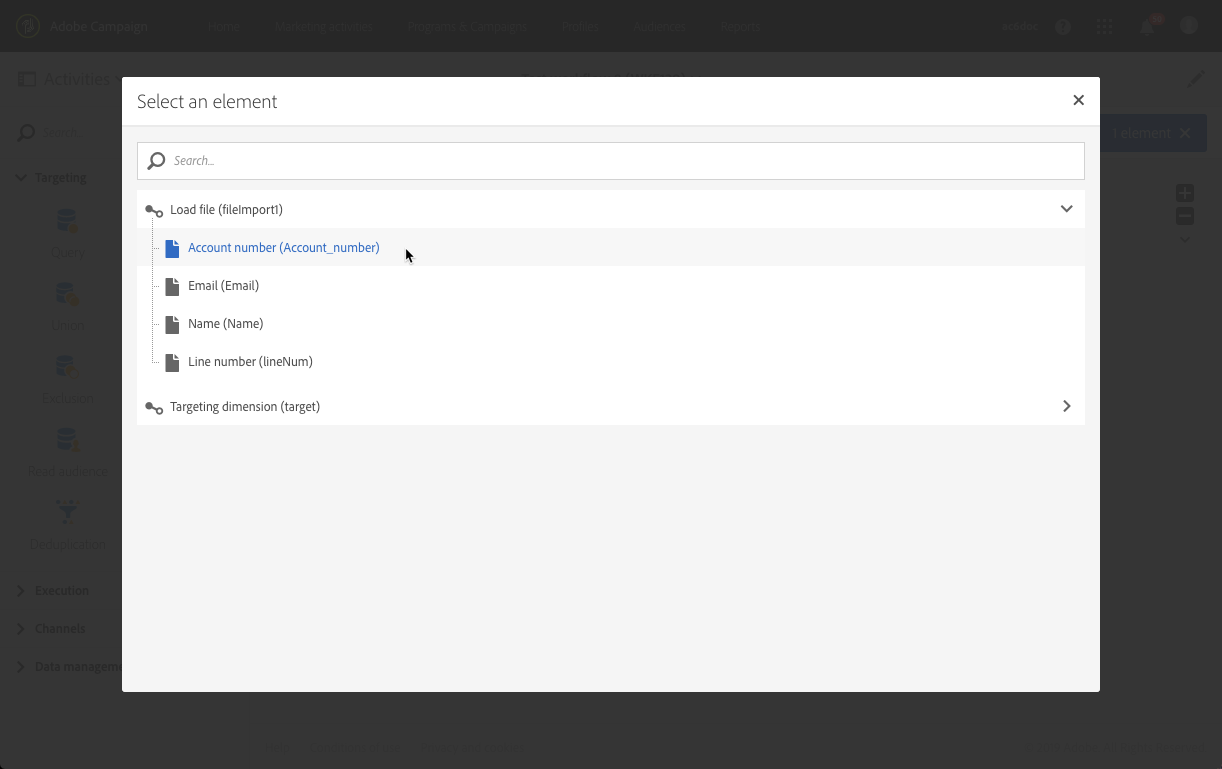This screenshot has height=769, width=1222.
Task: Click the Adobe Campaign logo
Action: (x=28, y=26)
